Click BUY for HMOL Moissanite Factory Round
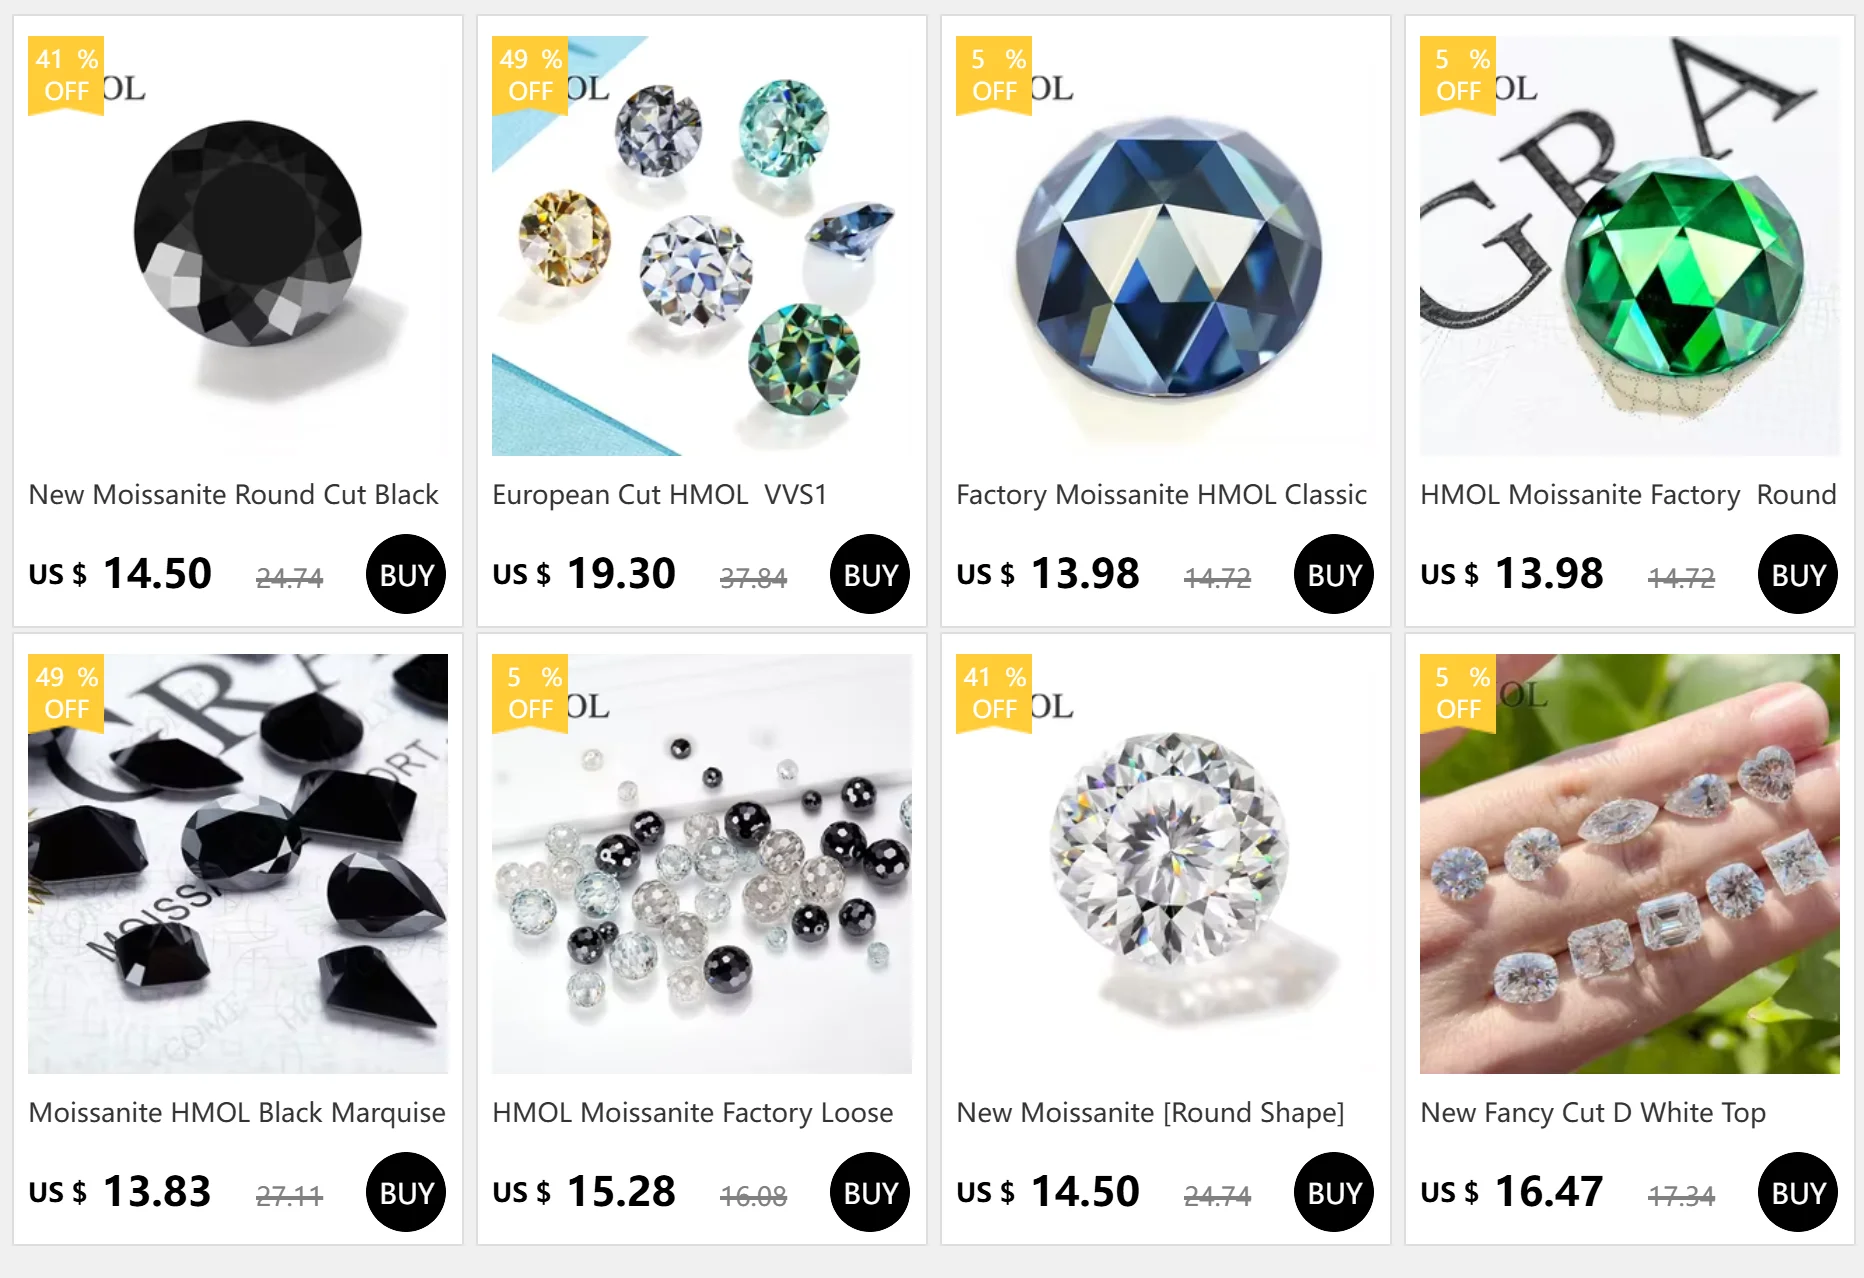Viewport: 1864px width, 1278px height. click(1798, 574)
